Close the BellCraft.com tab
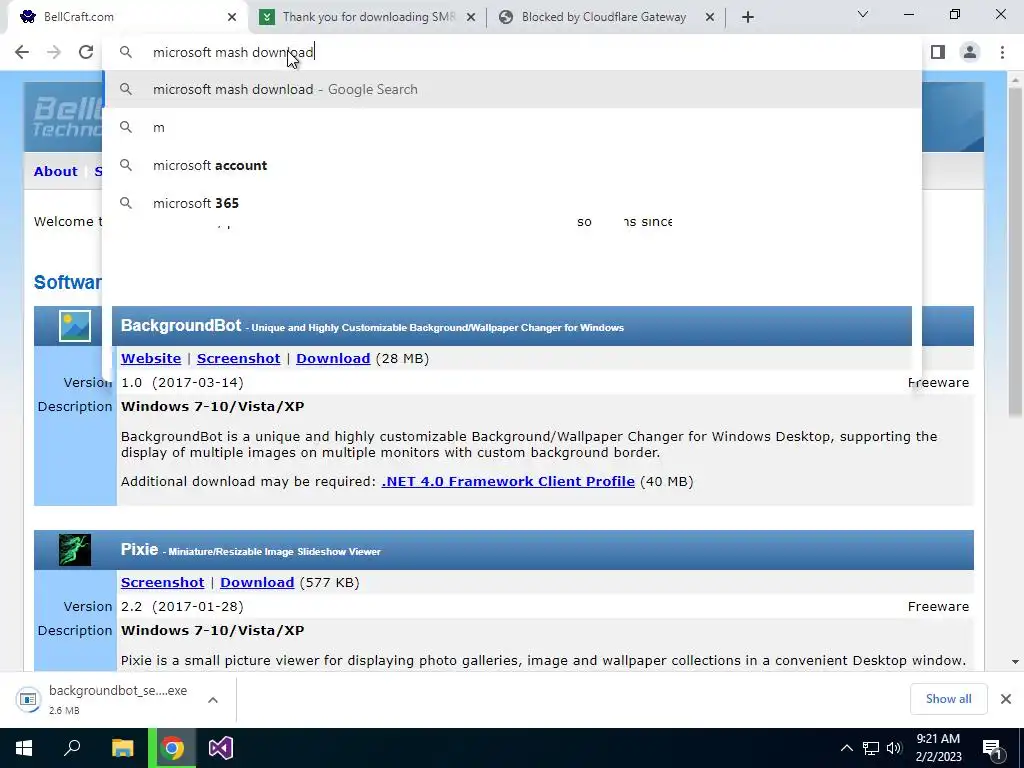Viewport: 1024px width, 768px height. (x=232, y=17)
